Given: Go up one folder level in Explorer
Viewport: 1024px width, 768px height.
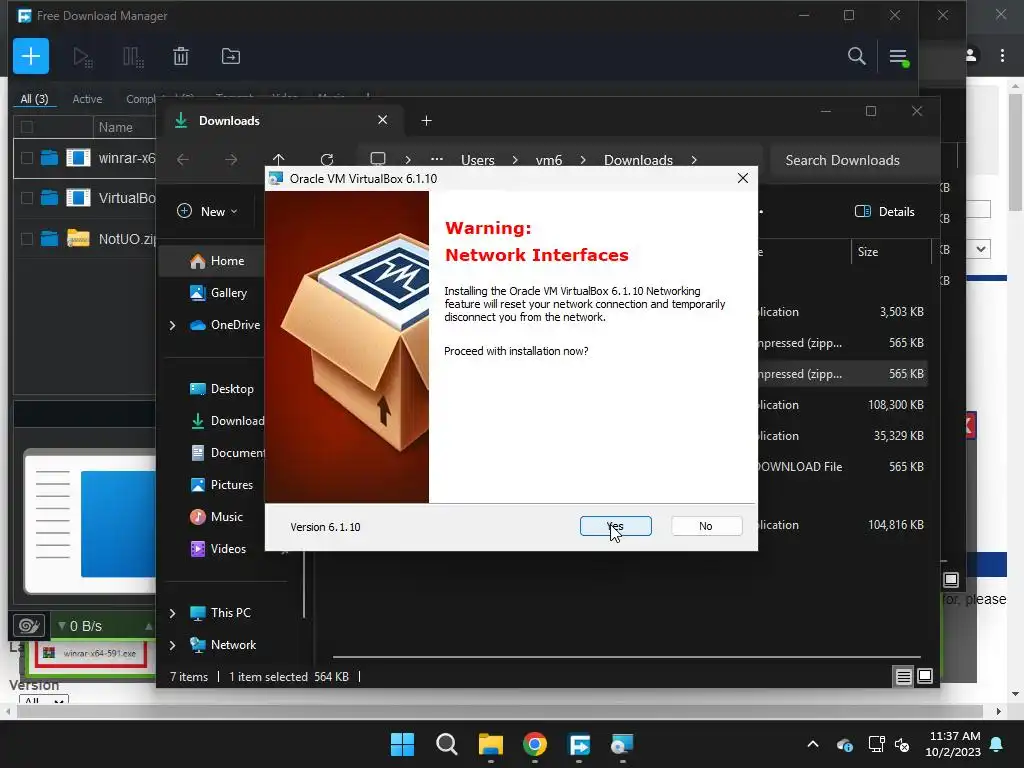Looking at the screenshot, I should [x=279, y=159].
